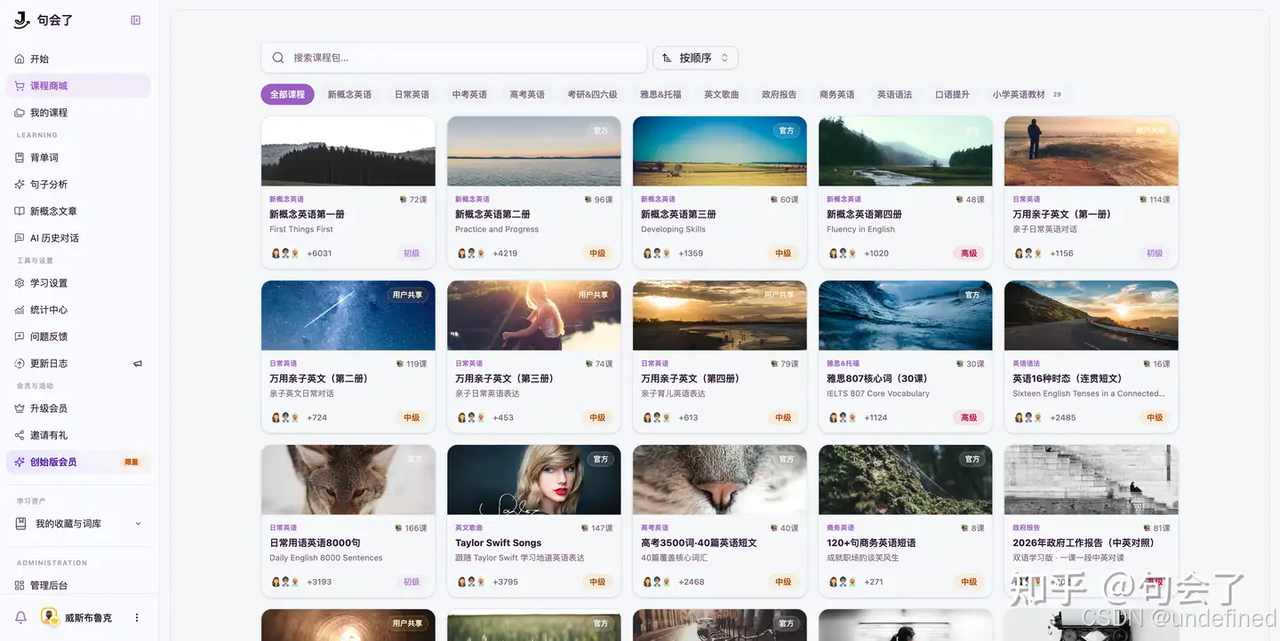Filter courses by 雅思&托福
Screen dimensions: 1280x641
tap(661, 94)
